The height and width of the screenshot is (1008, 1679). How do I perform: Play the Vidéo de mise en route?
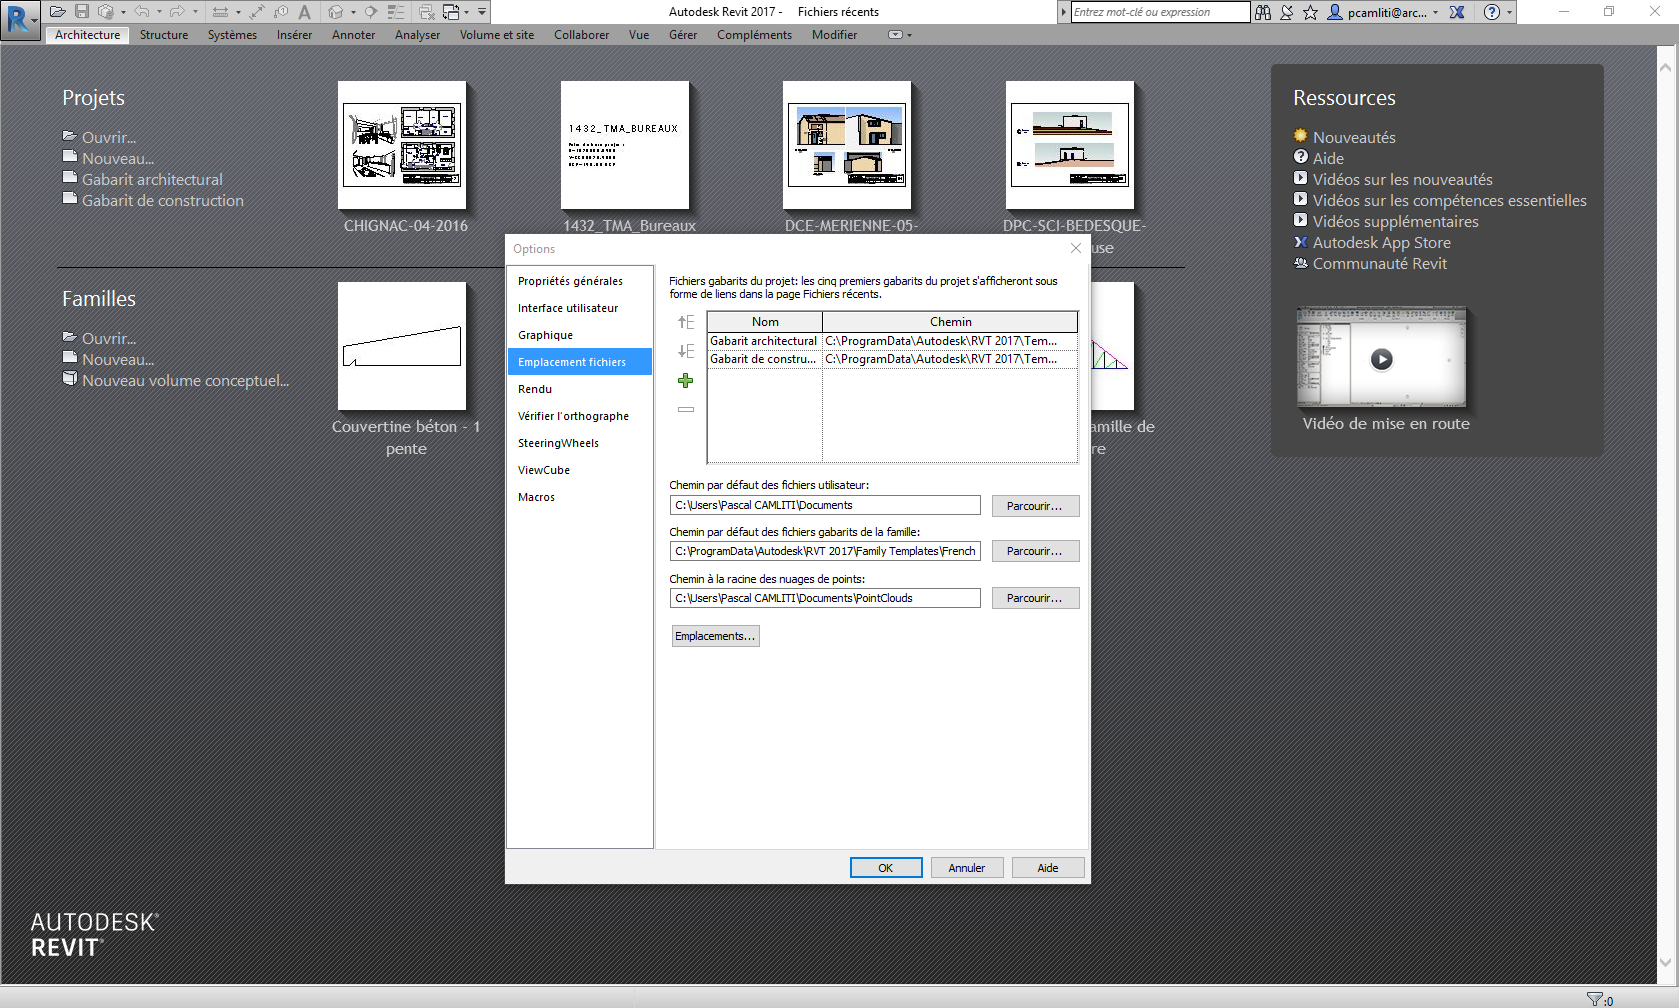1381,359
